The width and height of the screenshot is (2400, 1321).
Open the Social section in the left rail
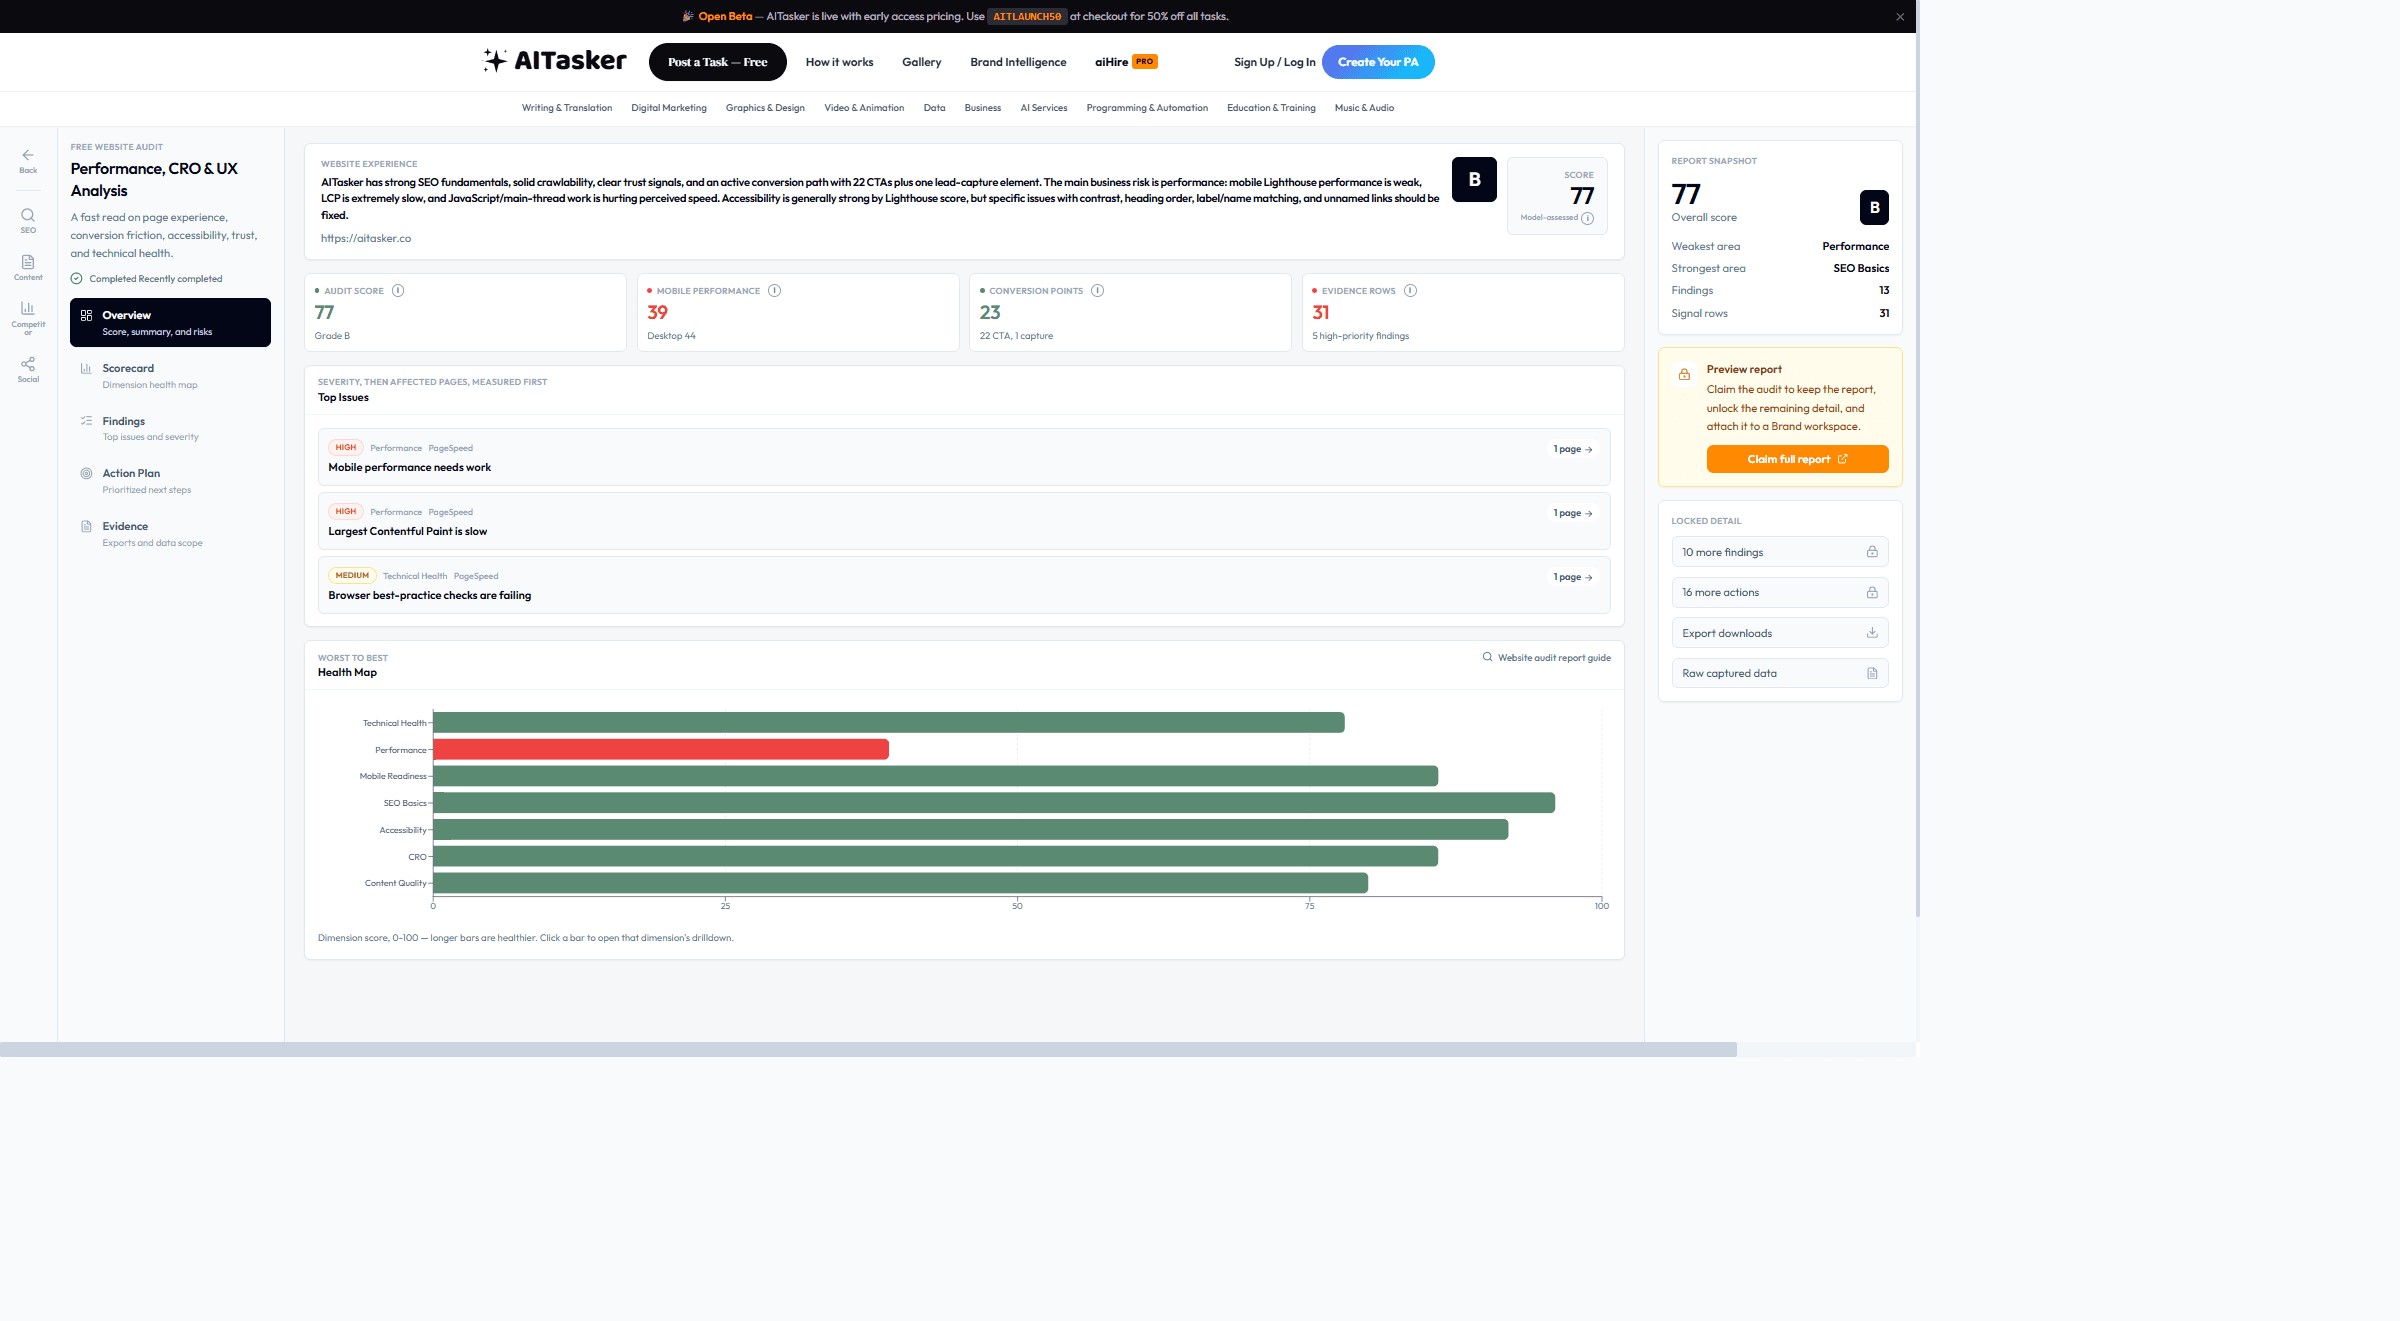pos(28,369)
